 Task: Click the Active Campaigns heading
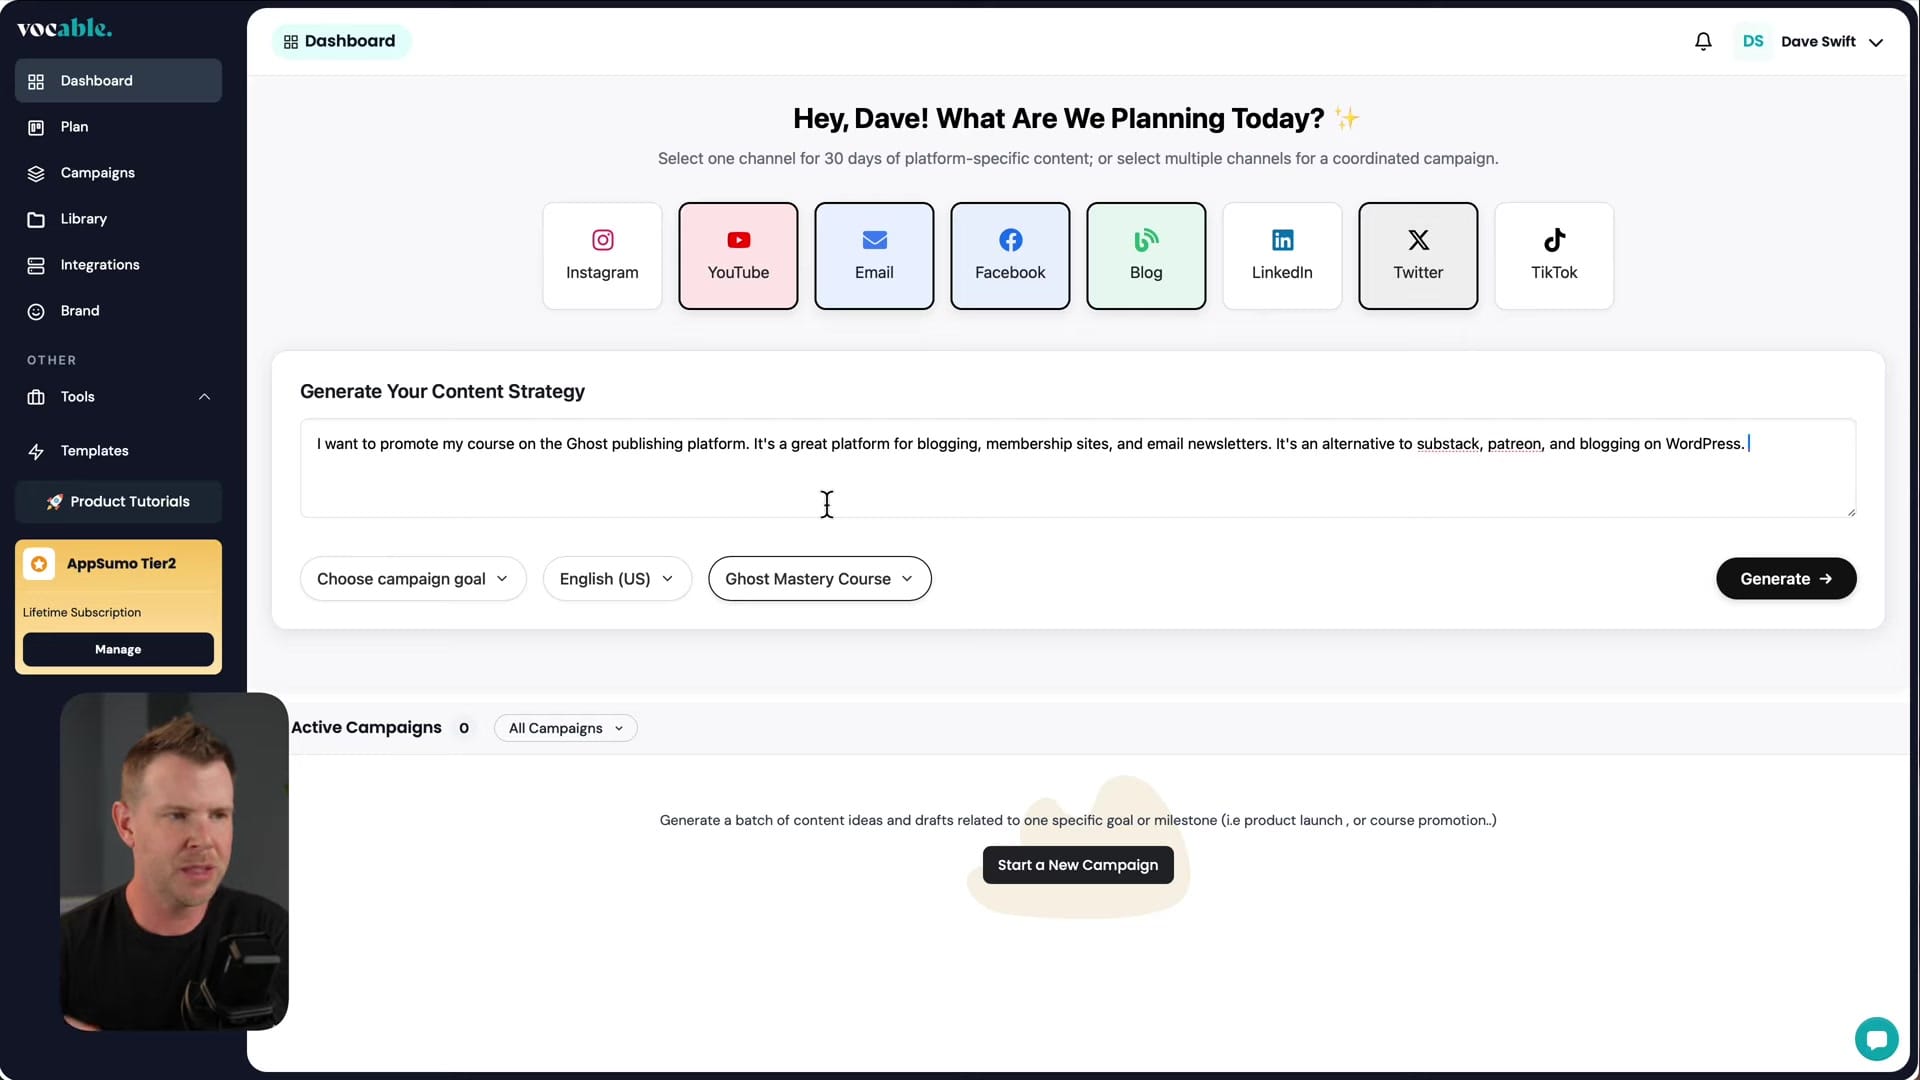(x=366, y=727)
